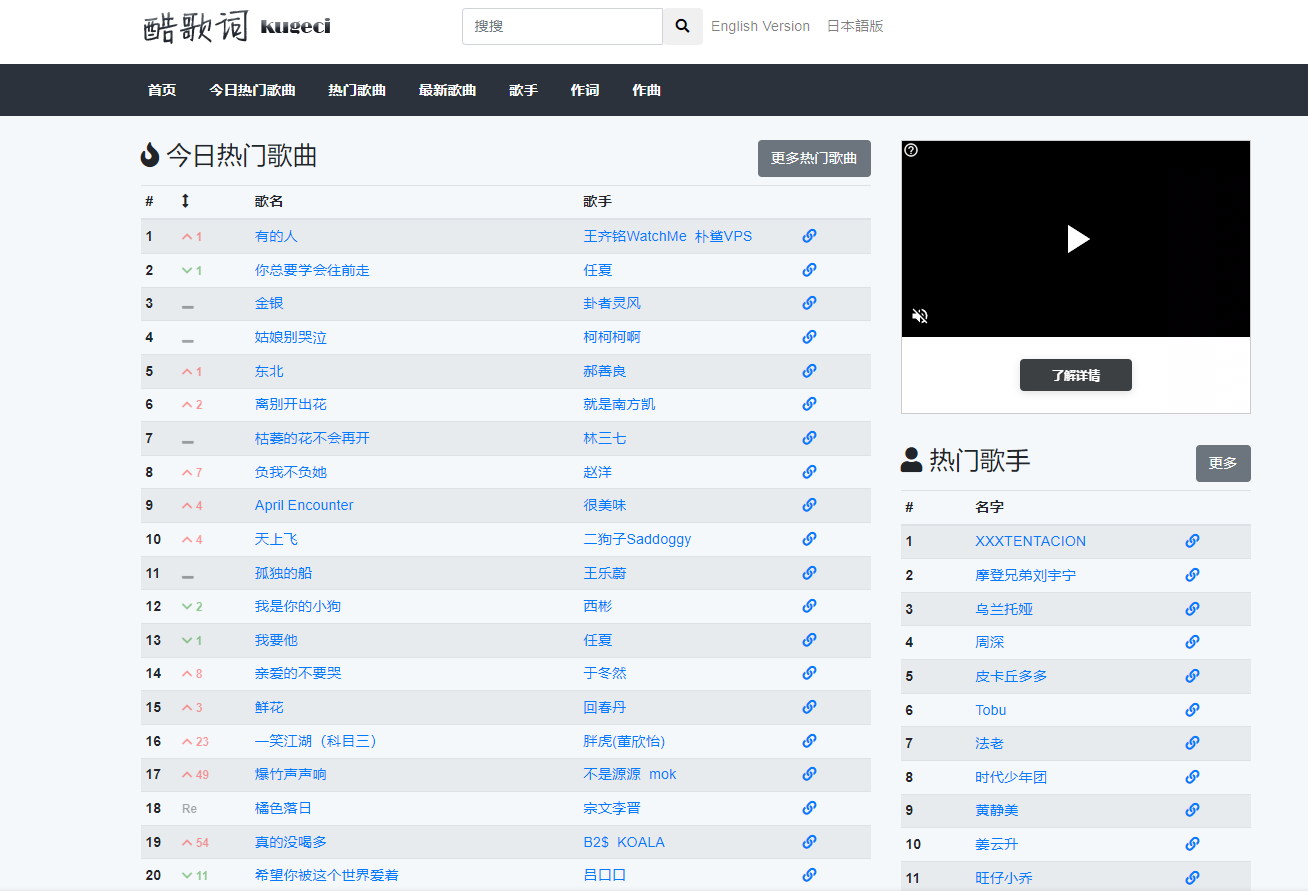This screenshot has width=1308, height=891.
Task: Open the 首页 navigation item
Action: click(162, 90)
